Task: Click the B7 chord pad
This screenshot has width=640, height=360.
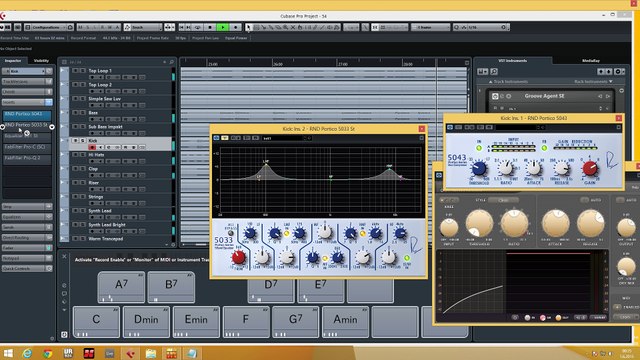Action: [171, 287]
